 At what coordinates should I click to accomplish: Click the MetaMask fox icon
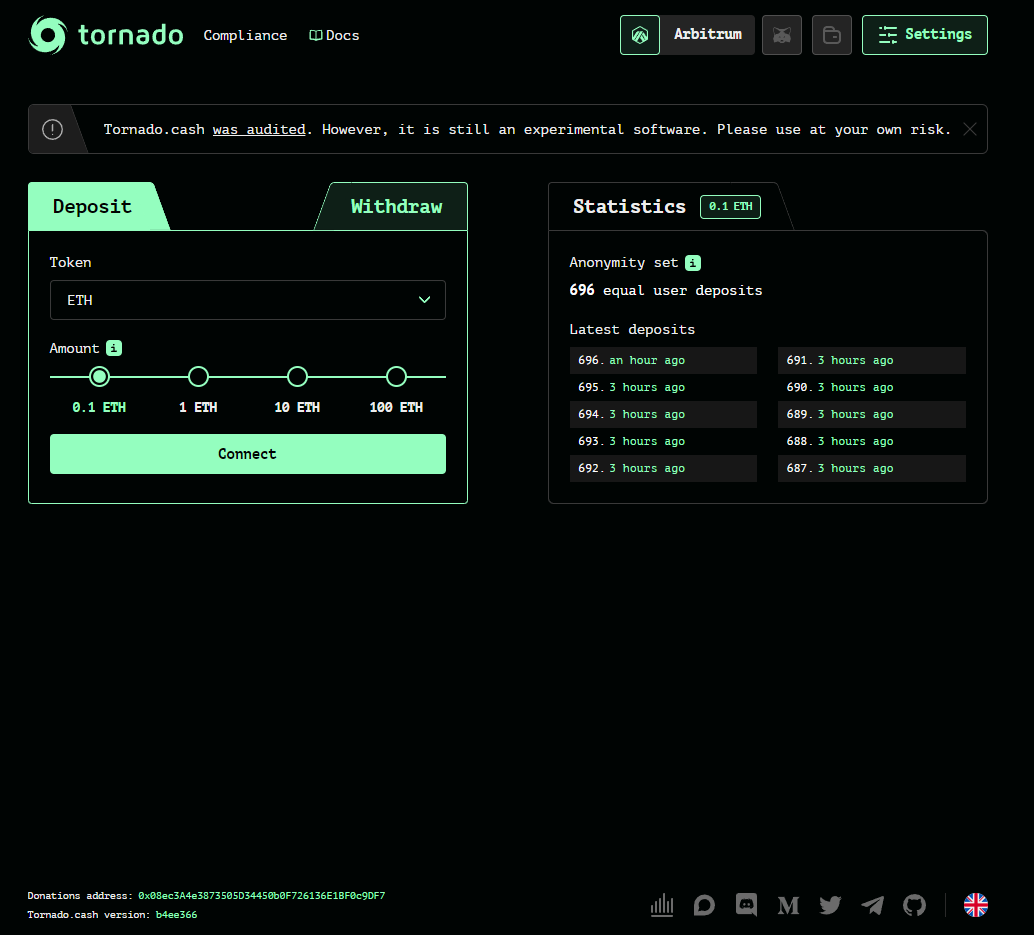(781, 35)
